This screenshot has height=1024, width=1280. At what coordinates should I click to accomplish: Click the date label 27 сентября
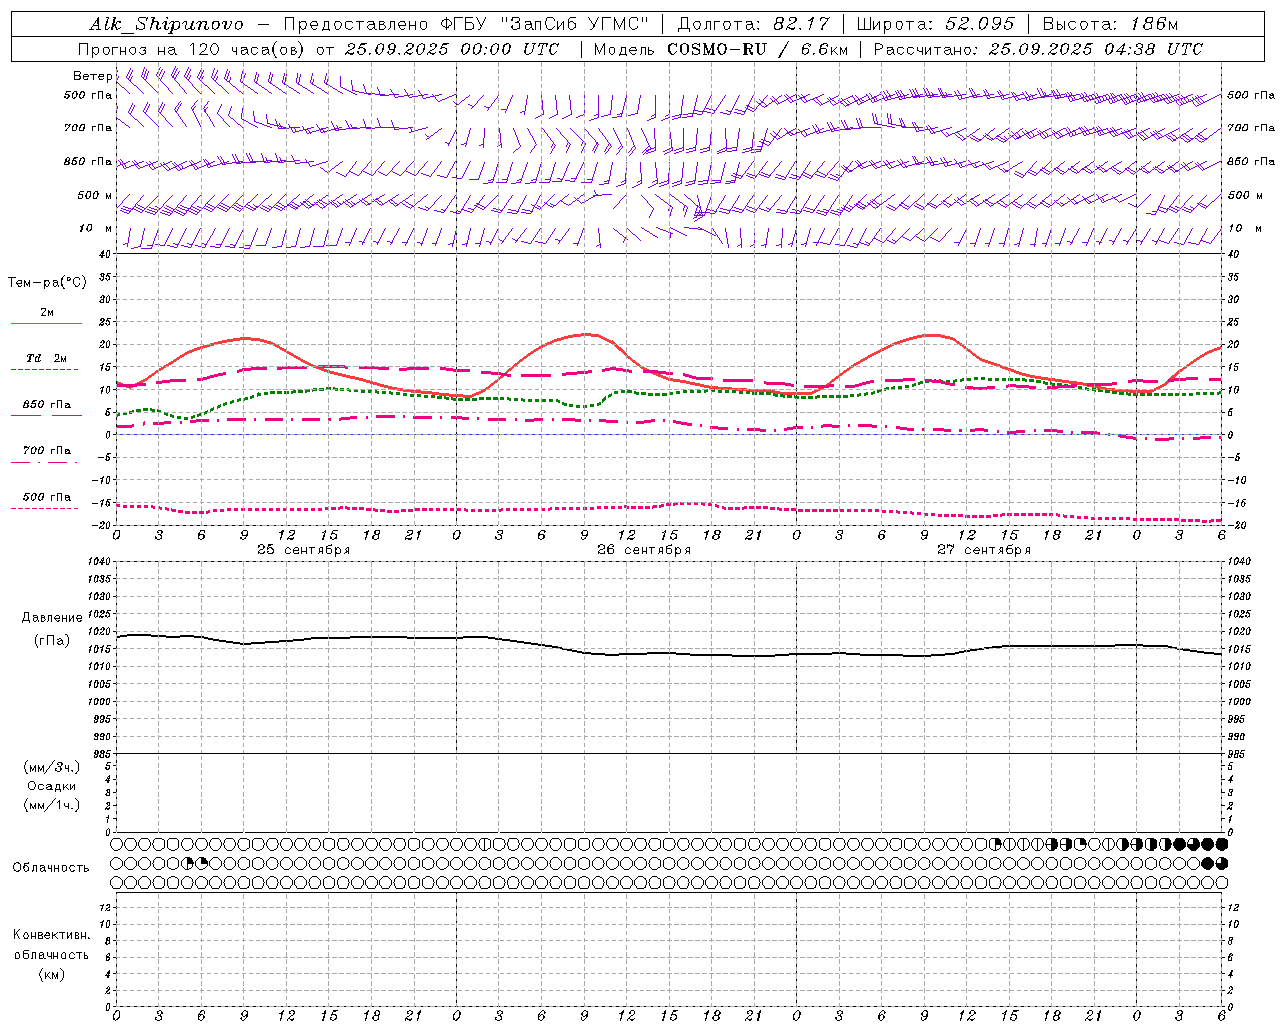coord(983,550)
